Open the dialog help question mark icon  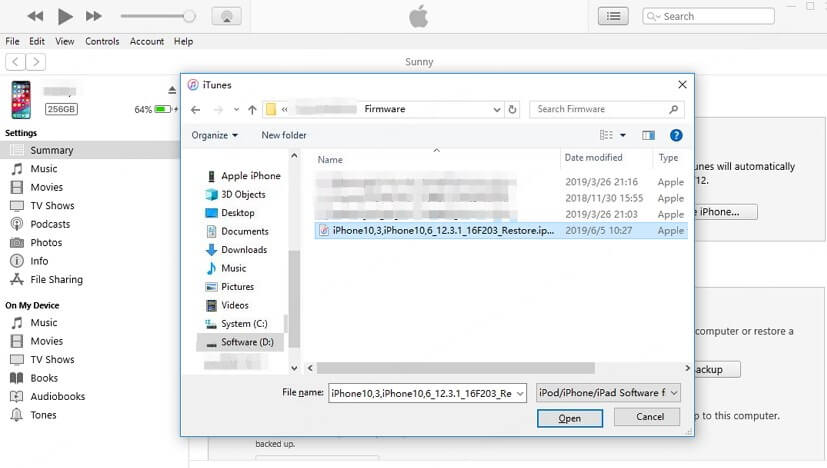tap(676, 135)
